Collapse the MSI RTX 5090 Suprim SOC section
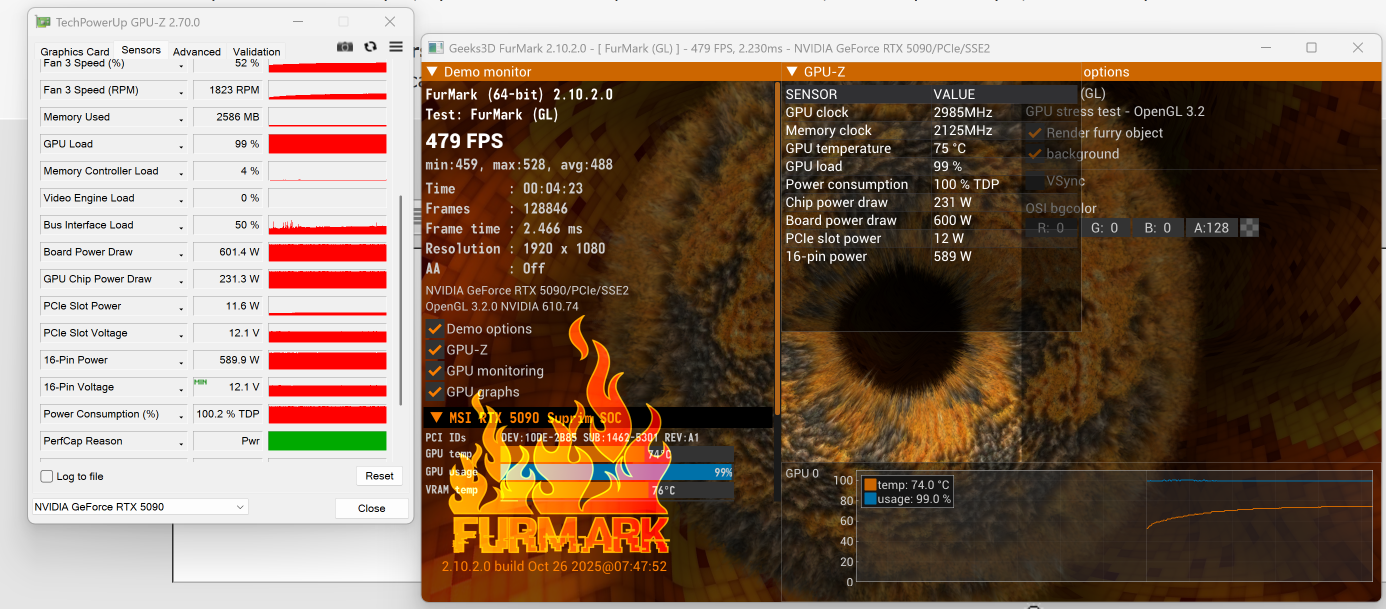The image size is (1386, 609). 435,417
